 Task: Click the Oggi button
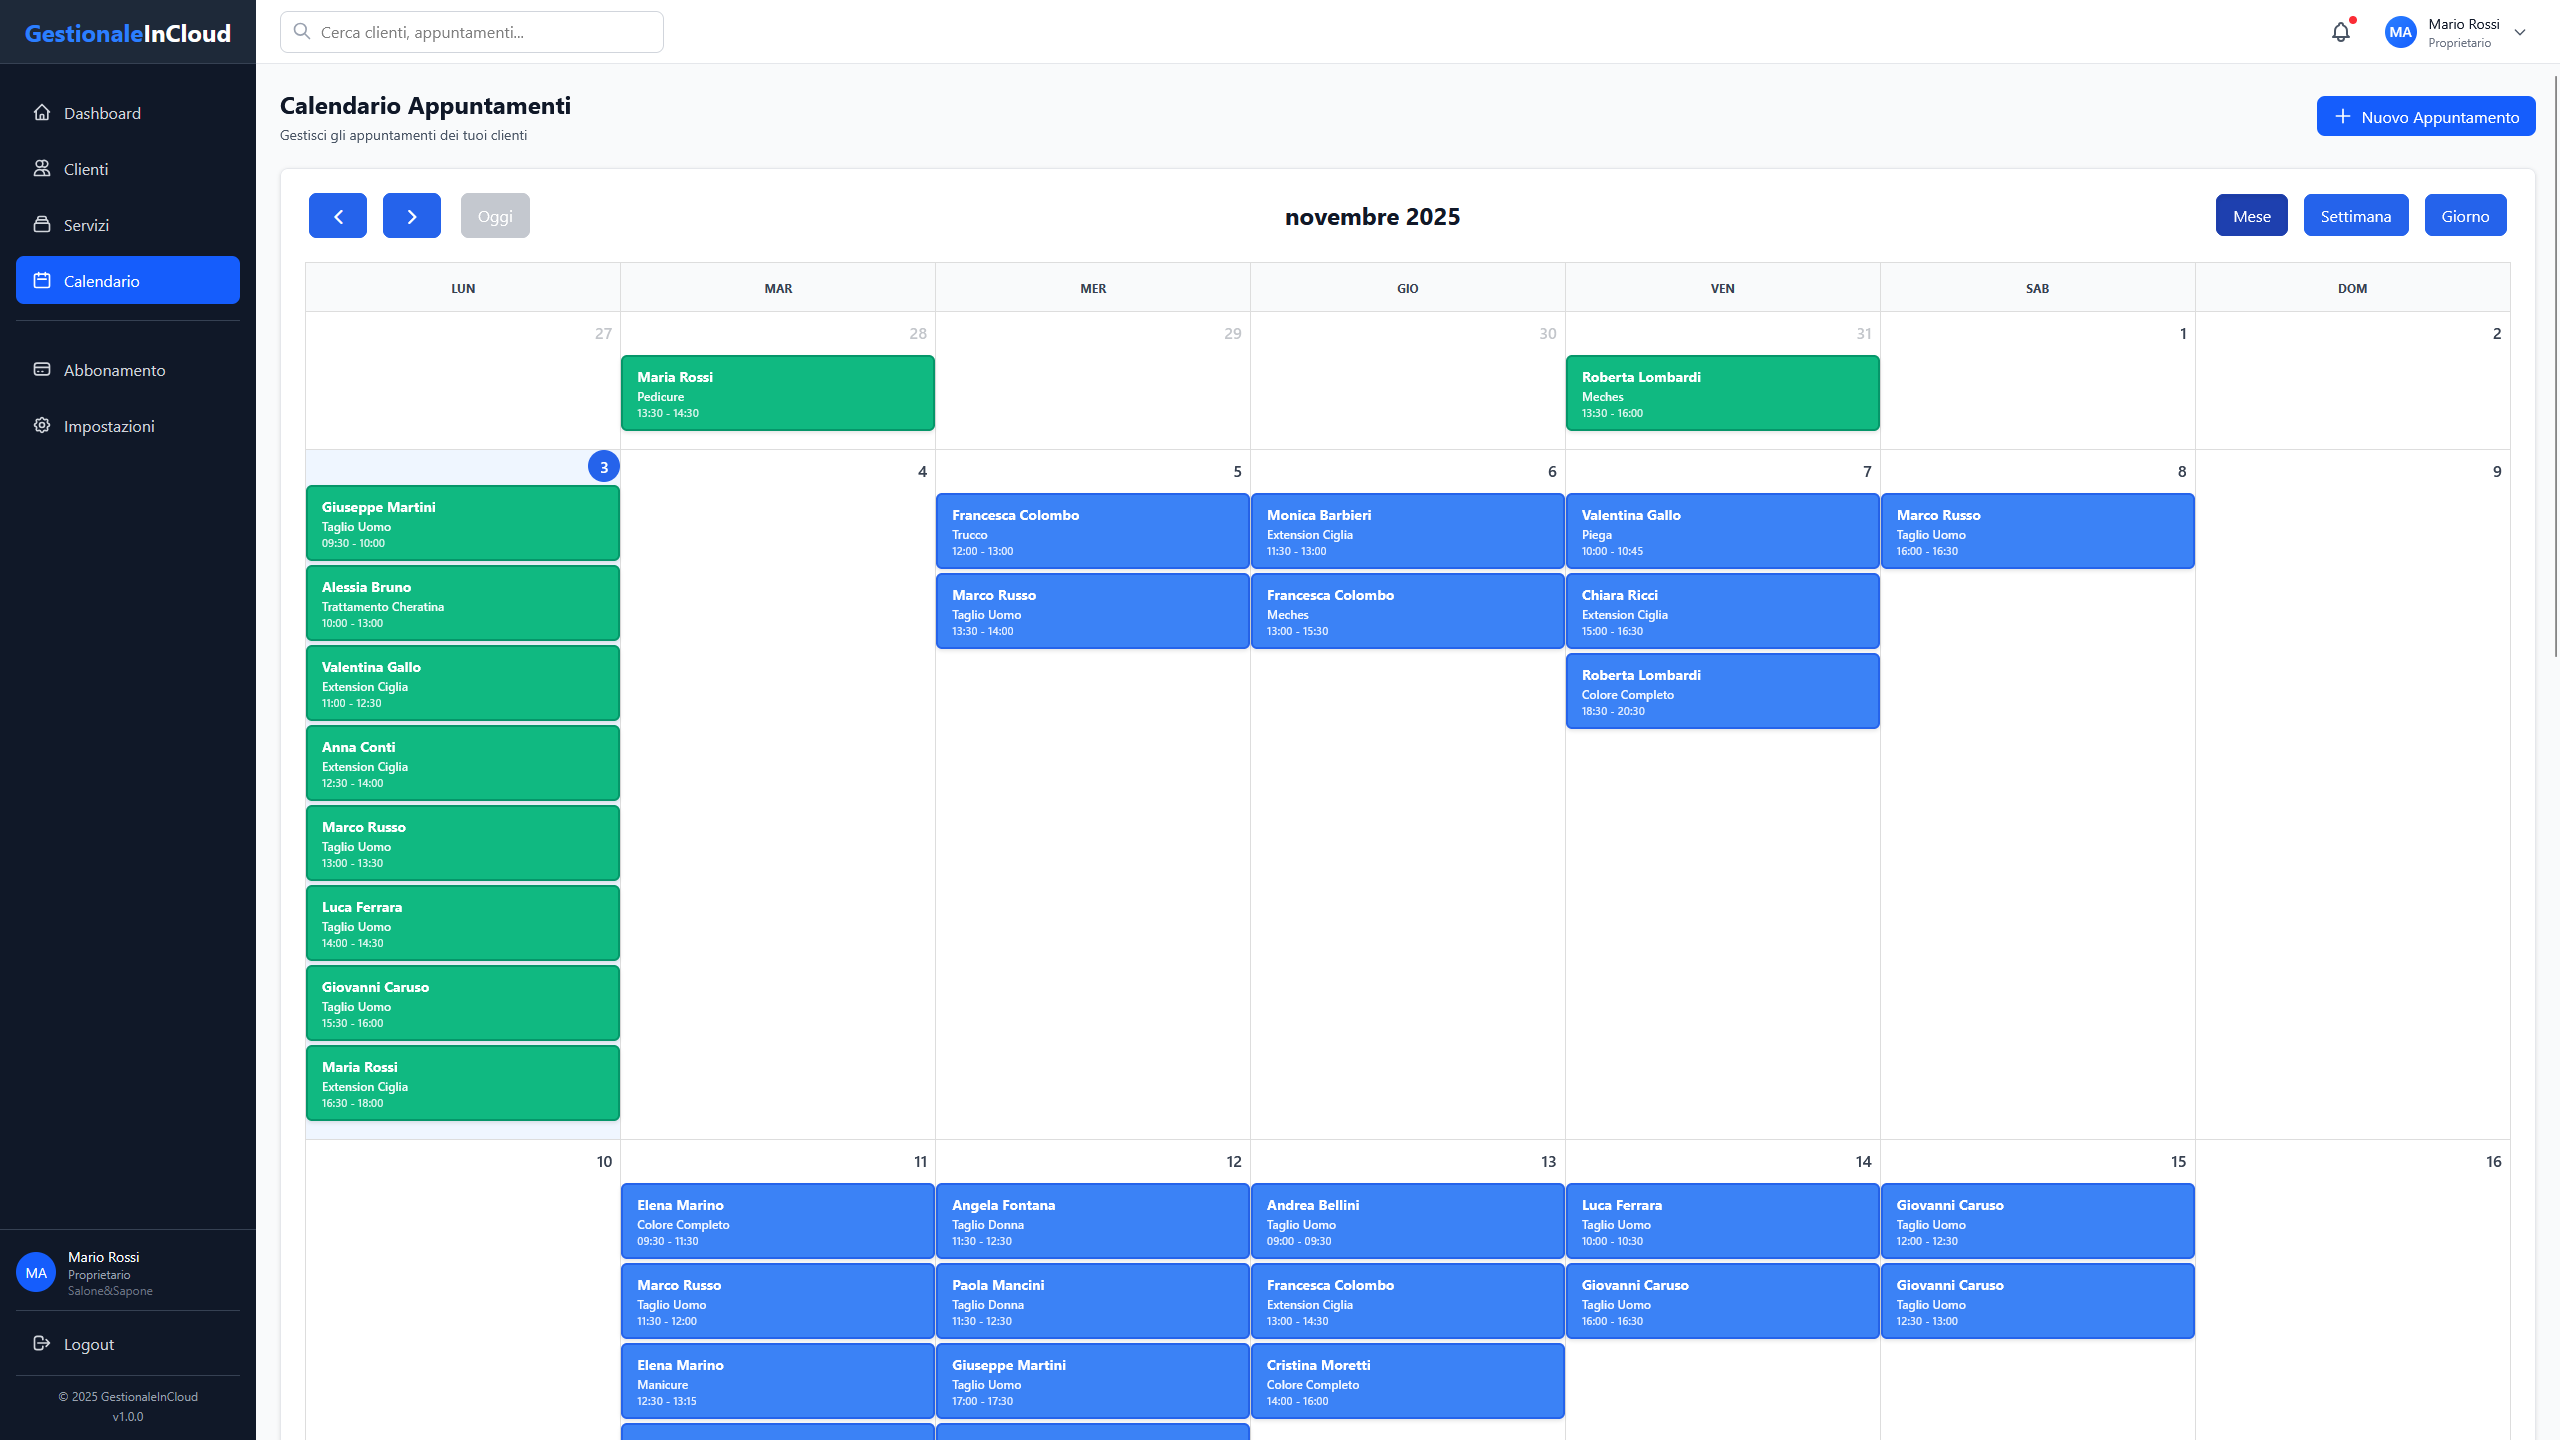pos(495,215)
